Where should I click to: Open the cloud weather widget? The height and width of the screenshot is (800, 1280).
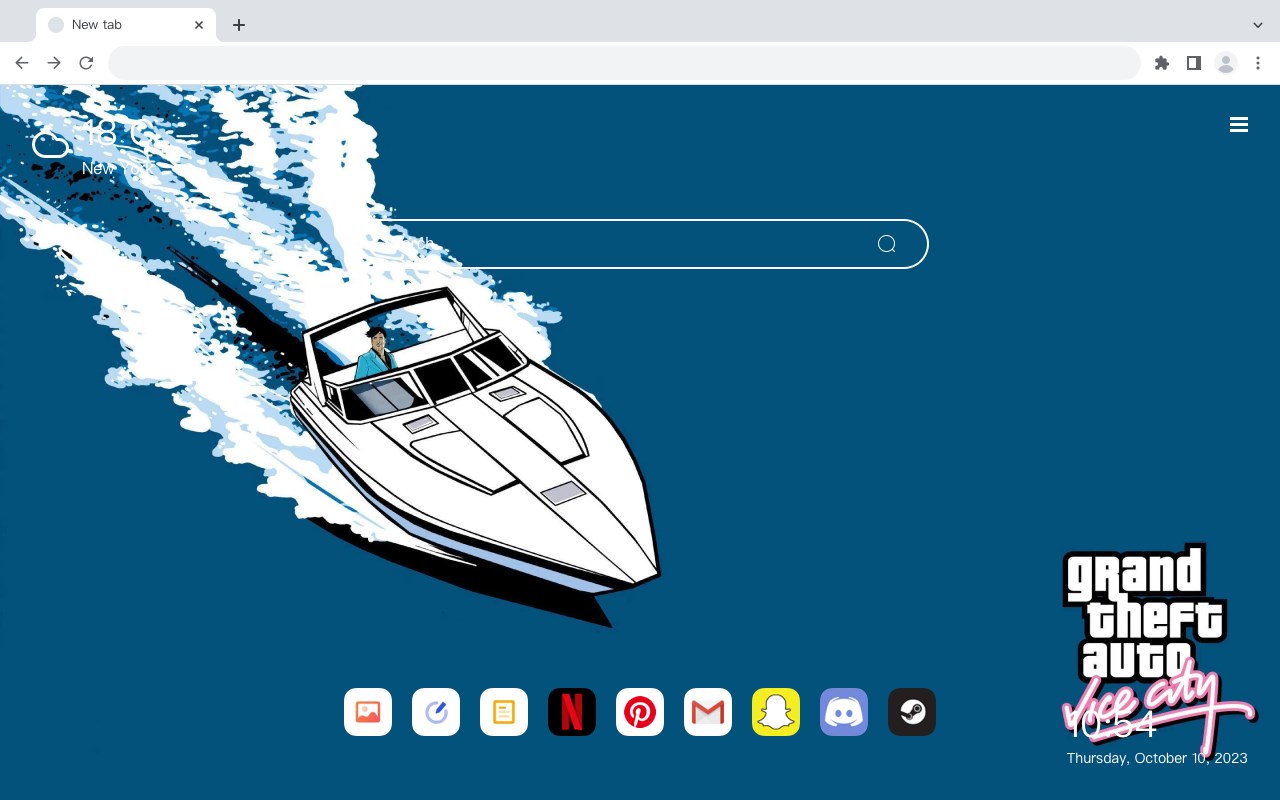(50, 144)
